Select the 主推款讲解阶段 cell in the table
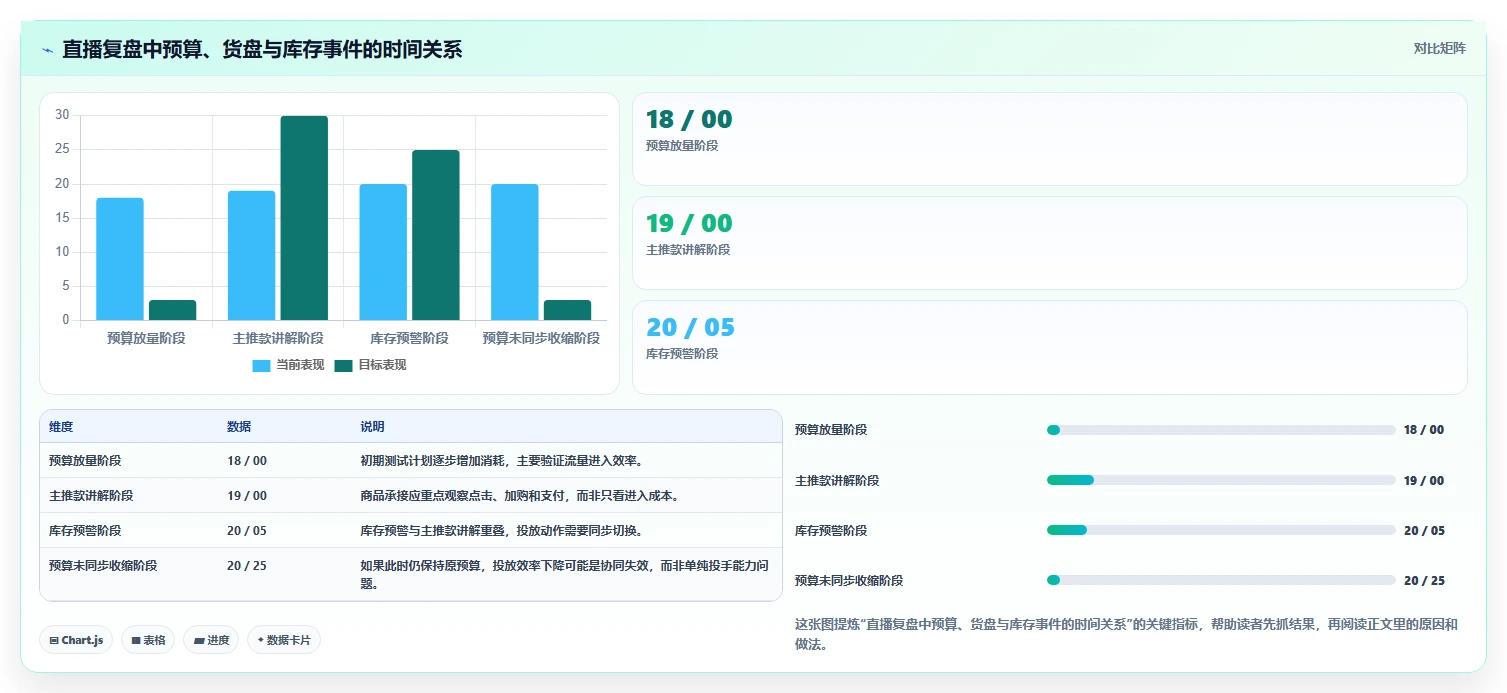The image size is (1507, 693). click(91, 496)
